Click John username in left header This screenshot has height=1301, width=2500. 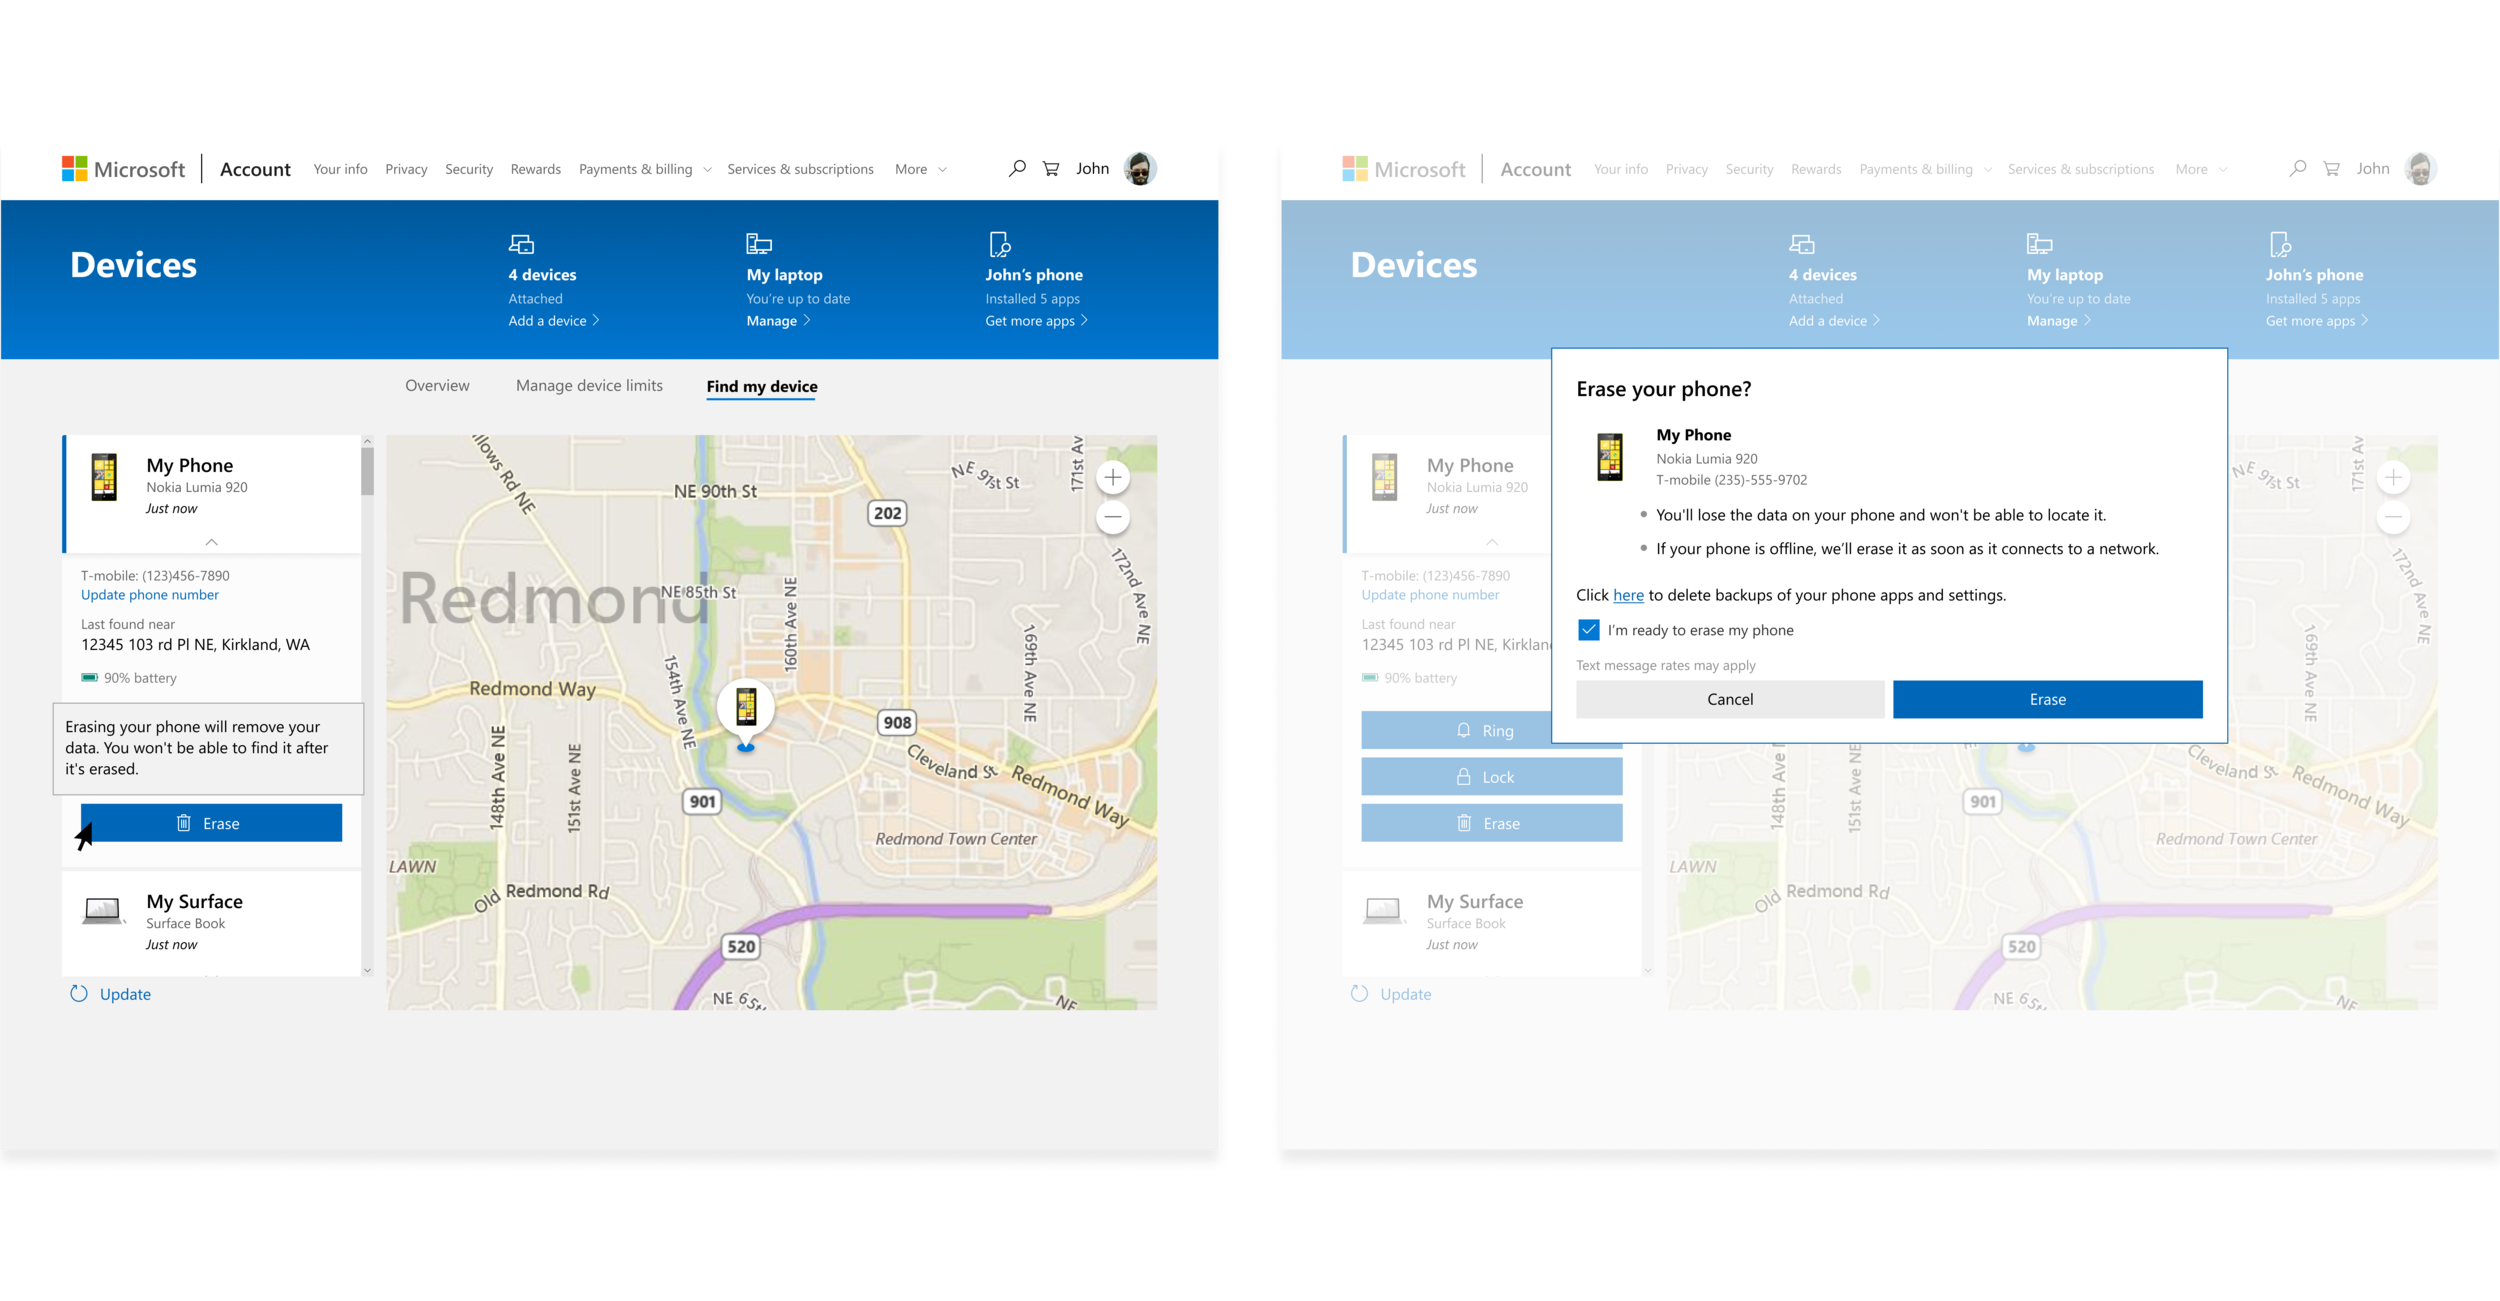pos(1093,169)
